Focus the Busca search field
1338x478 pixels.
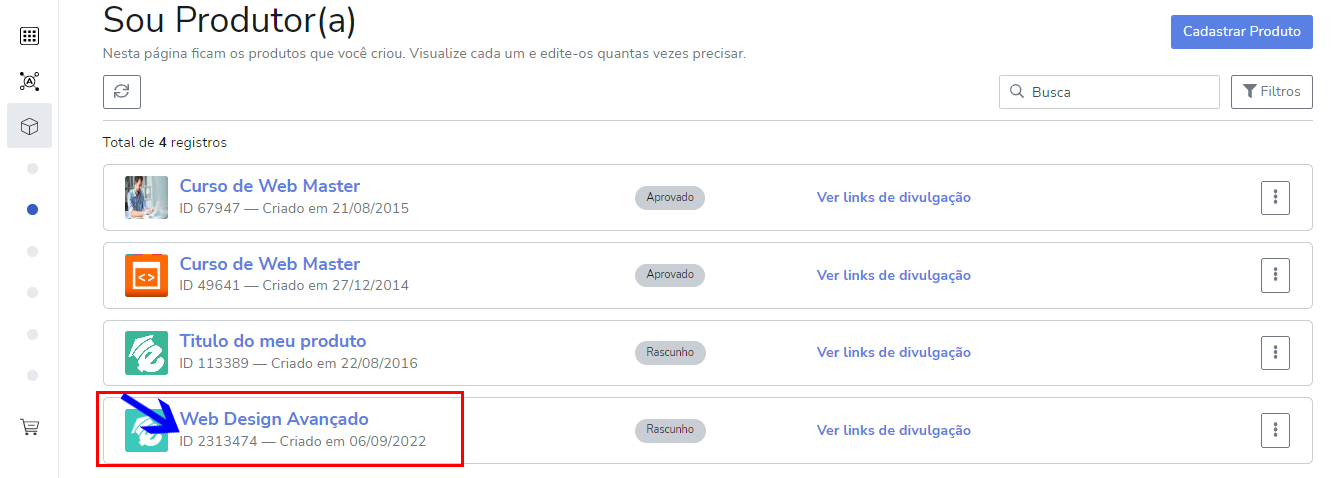point(1109,91)
